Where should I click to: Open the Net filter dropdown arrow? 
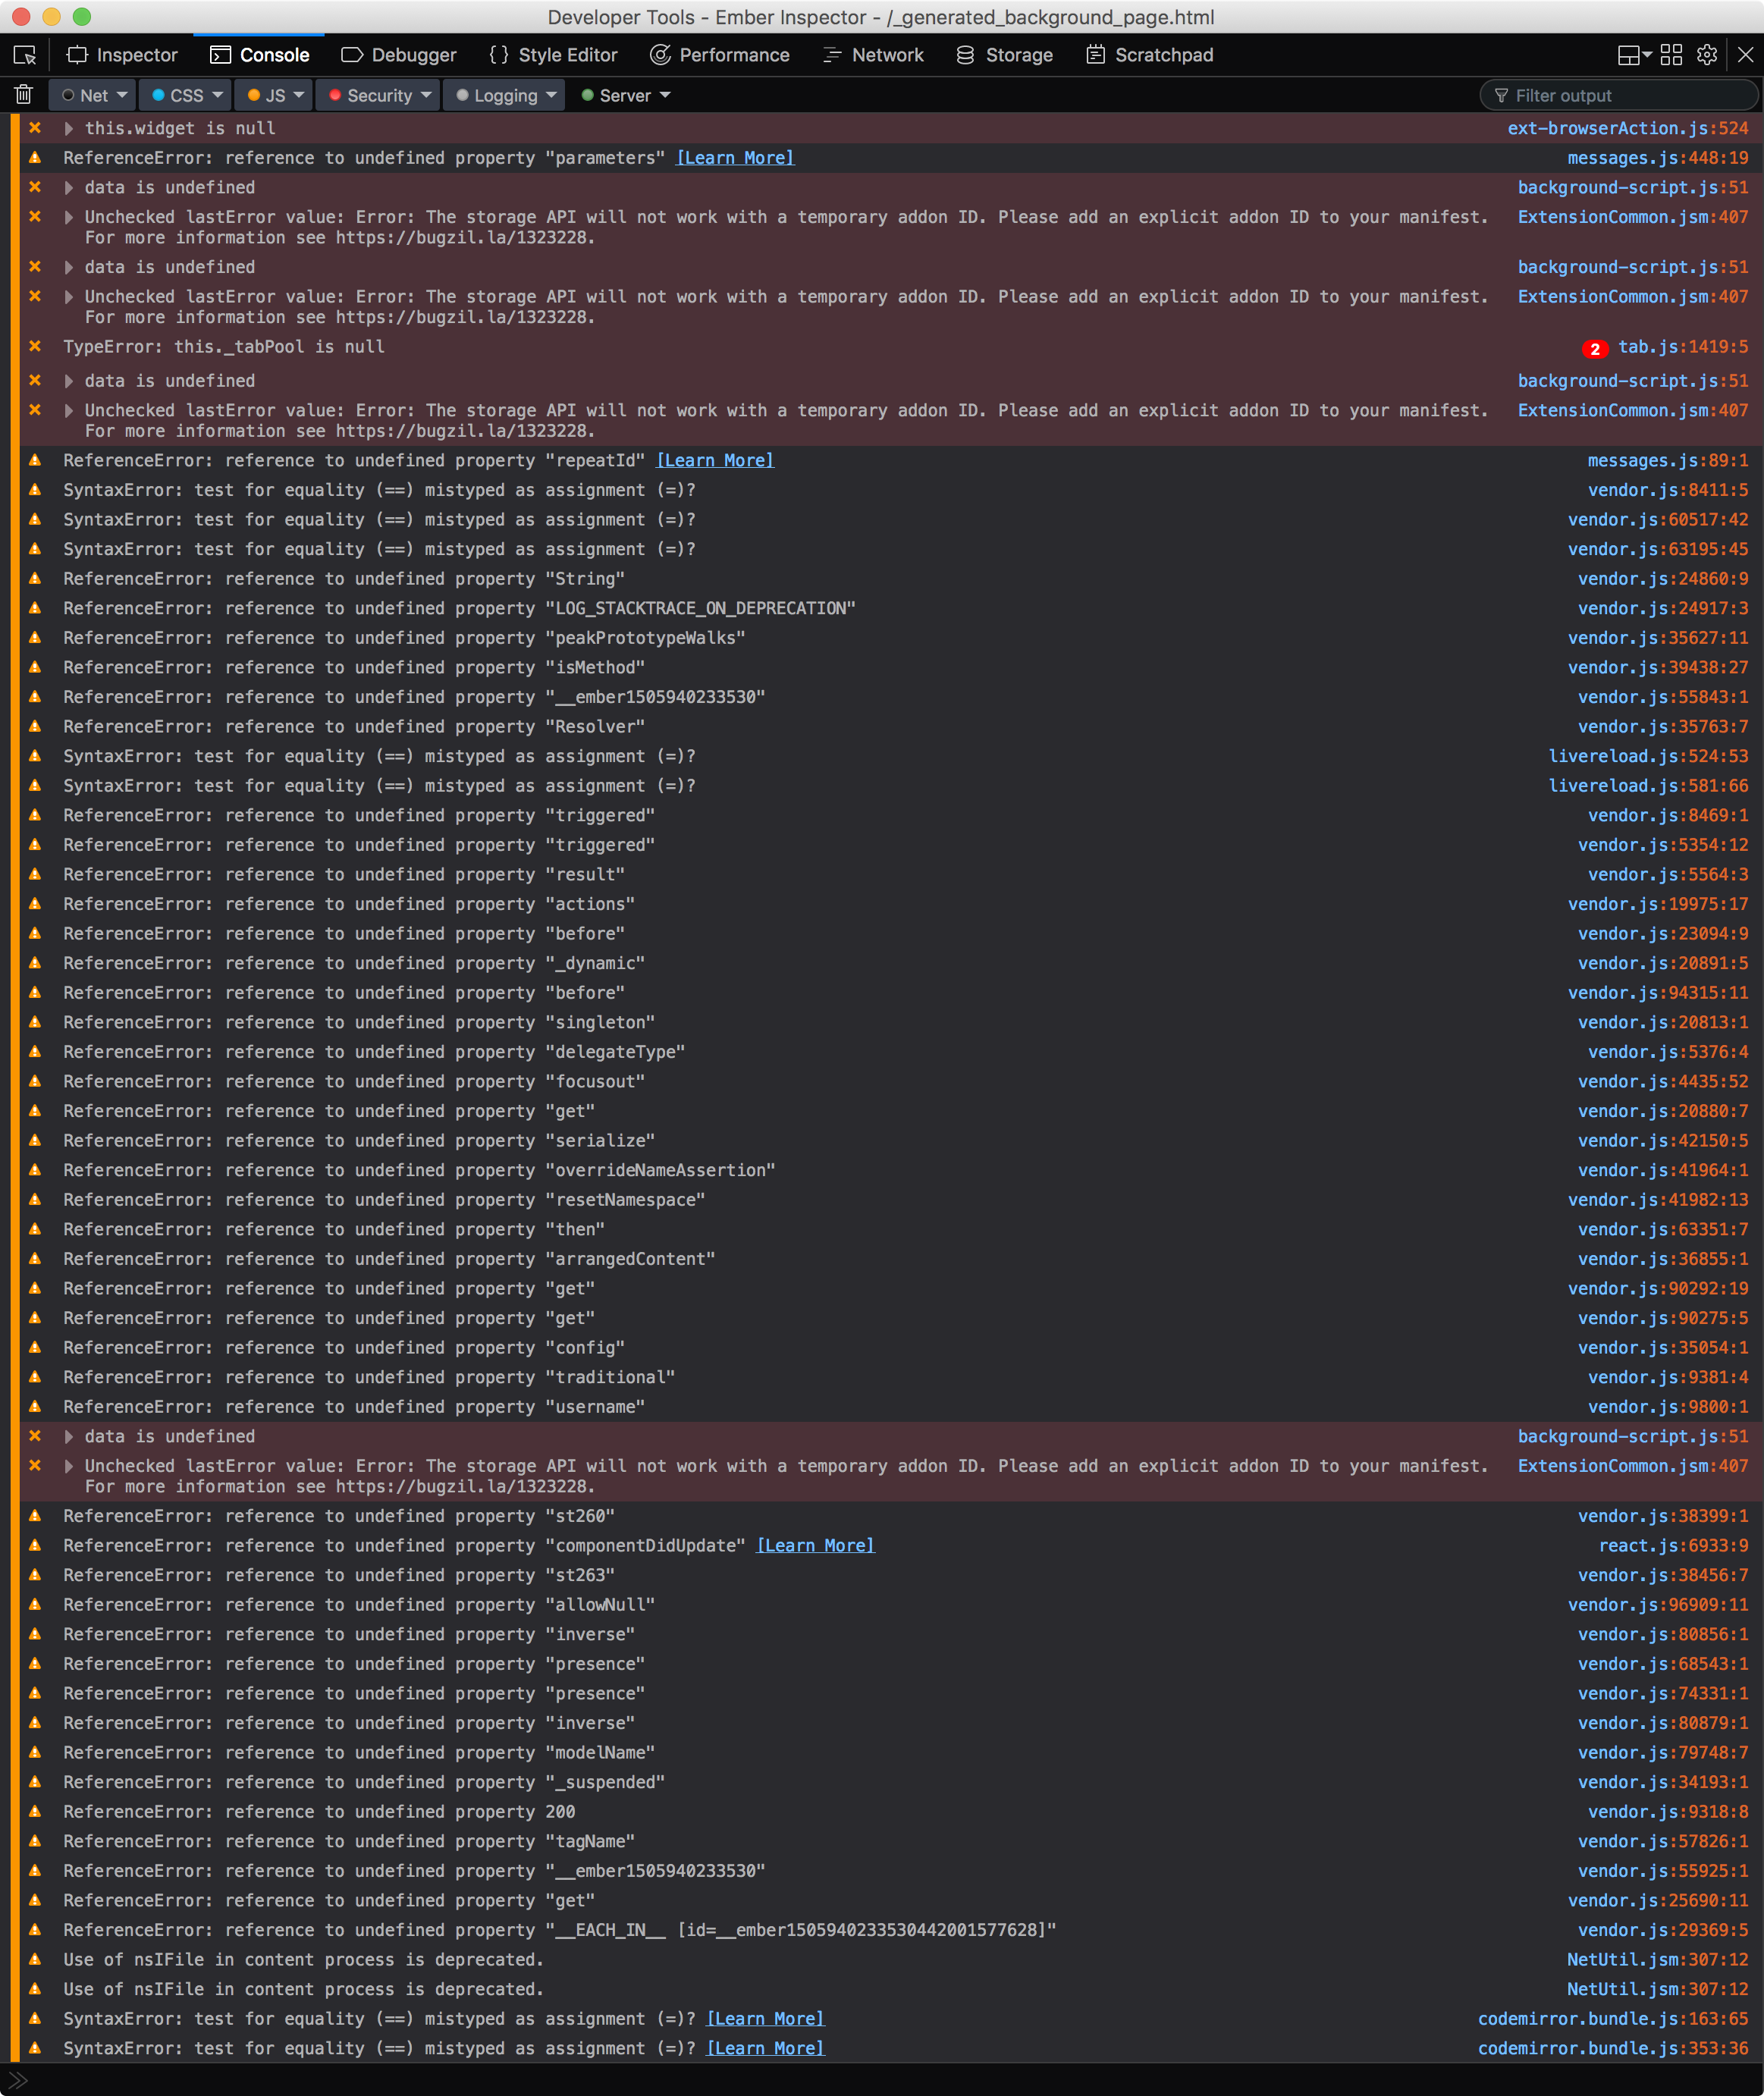[122, 95]
